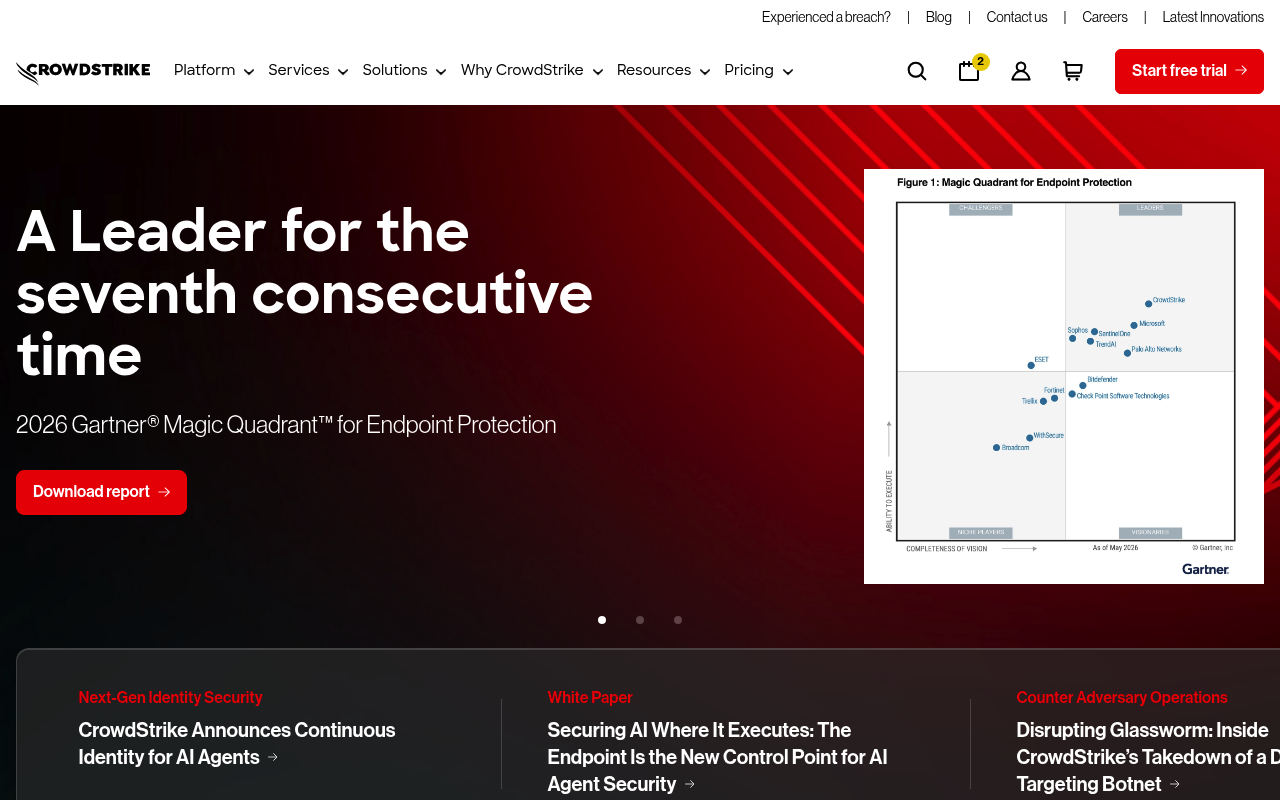Expand the Services menu
The height and width of the screenshot is (800, 1280).
[x=308, y=71]
